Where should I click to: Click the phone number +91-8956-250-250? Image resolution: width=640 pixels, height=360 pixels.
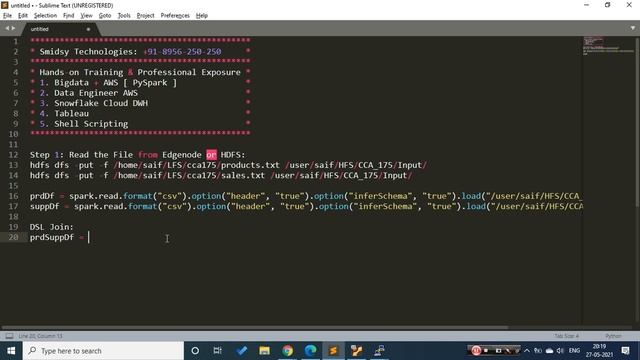click(x=182, y=52)
